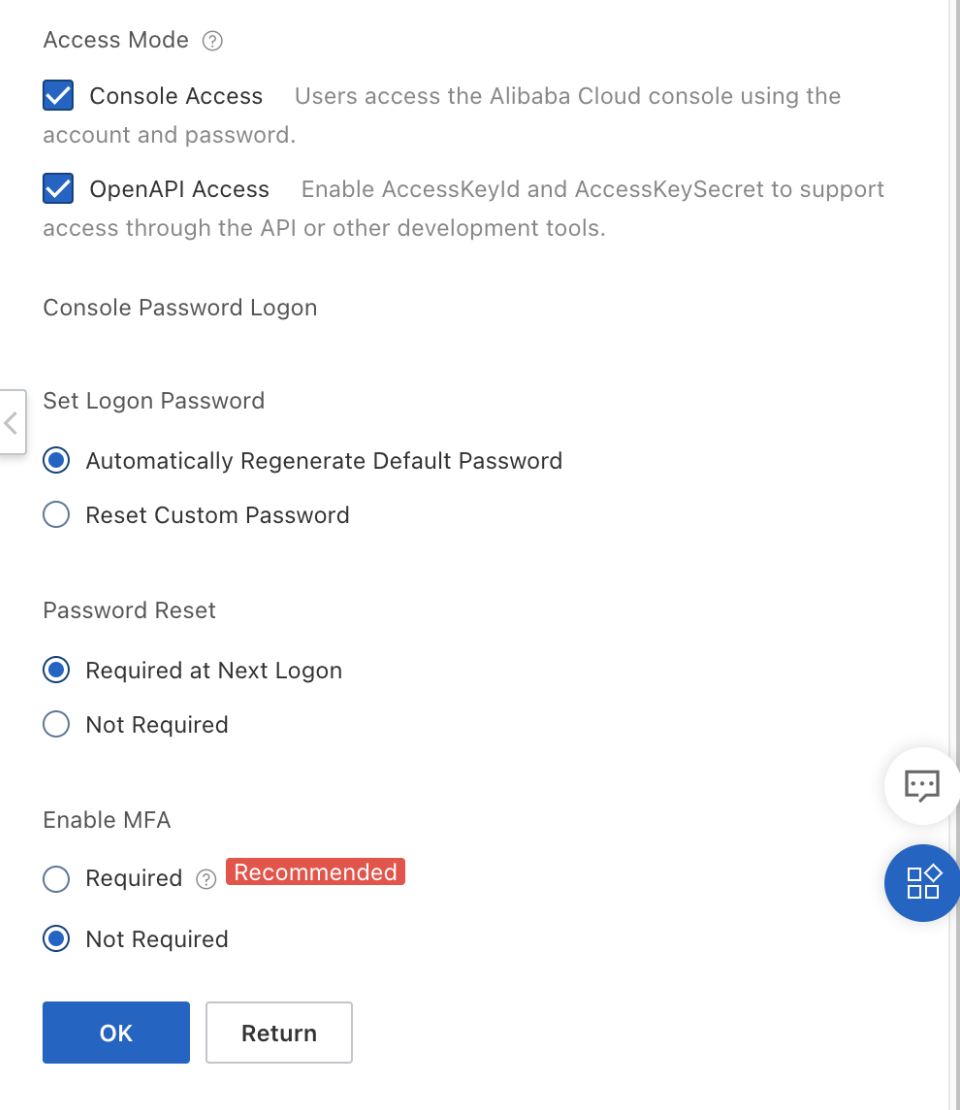Open the chat feedback floating icon

pos(921,786)
